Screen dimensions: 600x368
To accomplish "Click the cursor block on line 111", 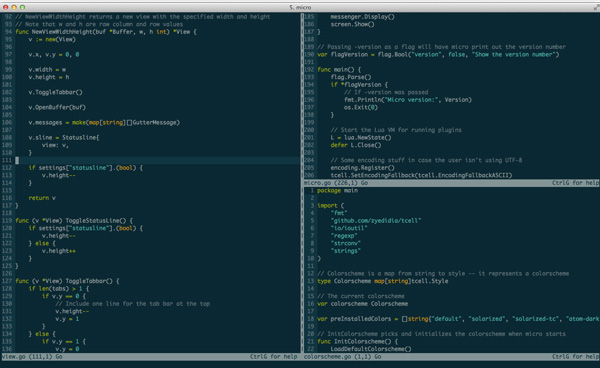I will point(17,160).
